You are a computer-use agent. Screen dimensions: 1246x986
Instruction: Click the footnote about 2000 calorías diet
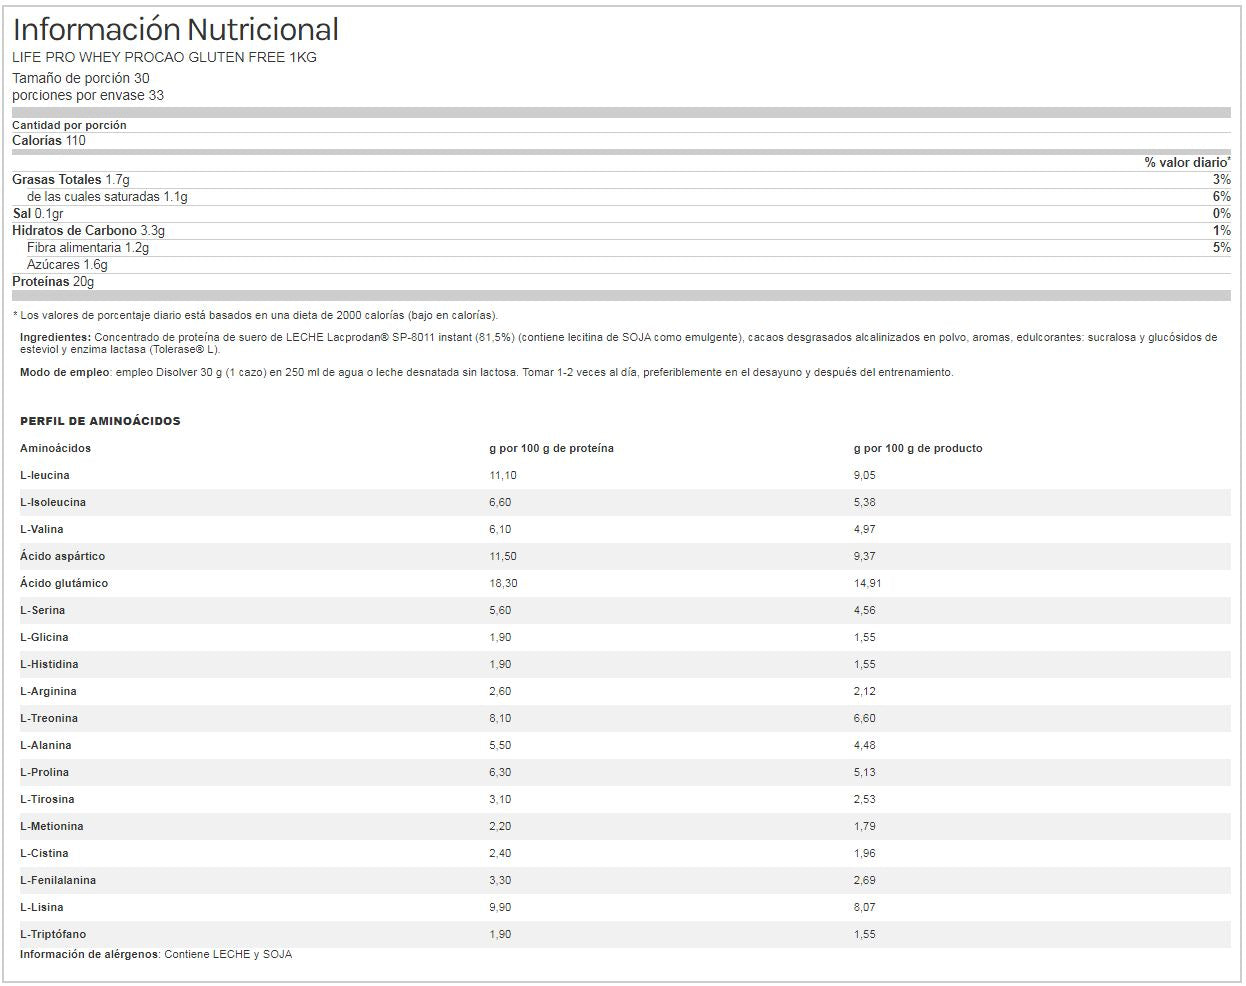click(x=255, y=315)
